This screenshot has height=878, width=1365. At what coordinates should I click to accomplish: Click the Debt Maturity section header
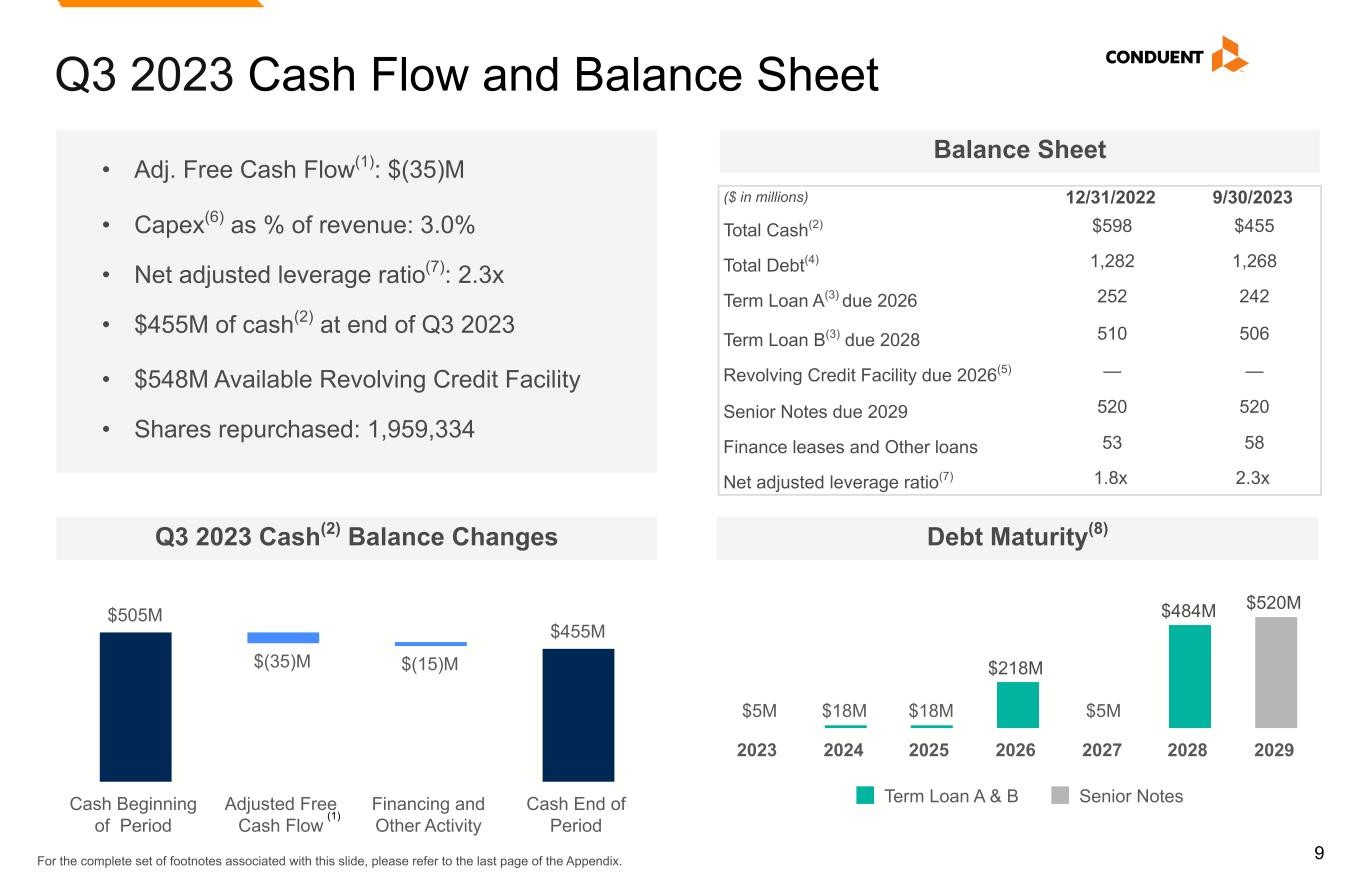[x=1017, y=538]
